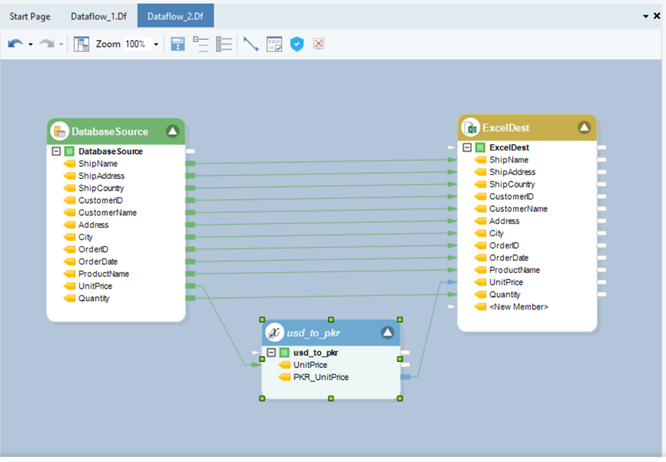Viewport: 666px width, 462px height.
Task: Collapse the DatabaseSource object using header arrow
Action: pos(172,131)
